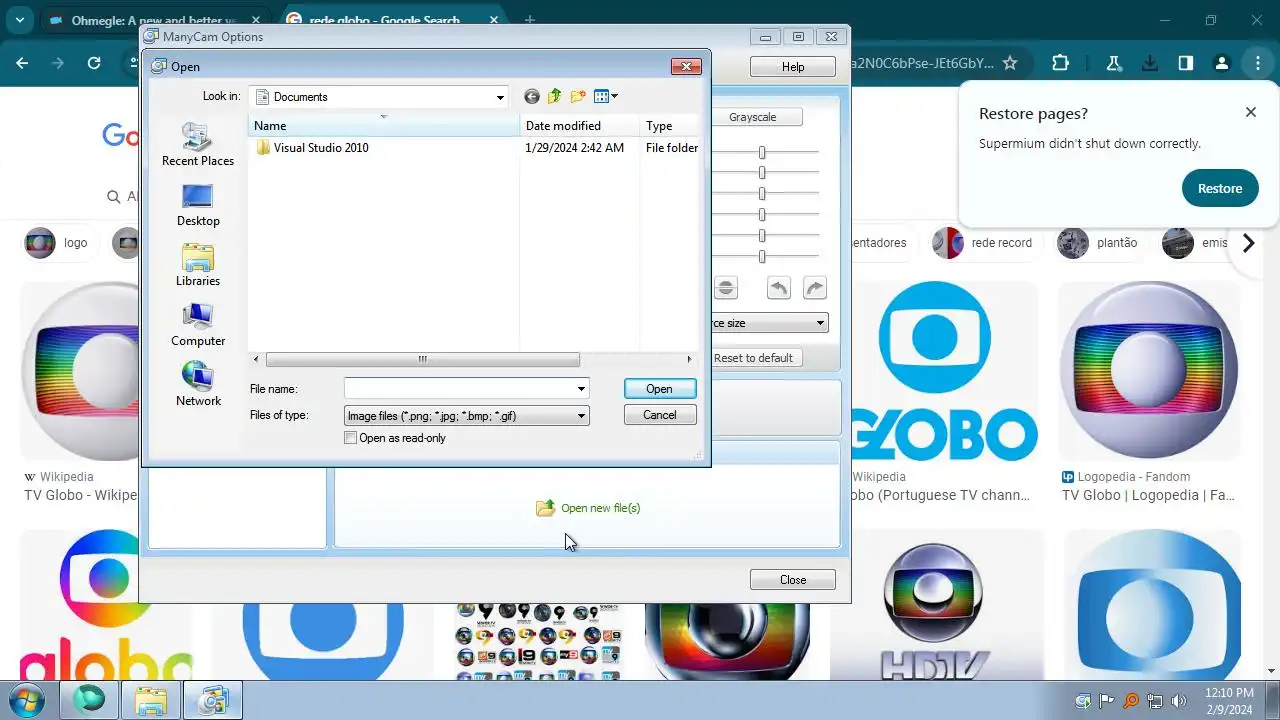Adjust the first ManyCam image slider
Screen dimensions: 1280x720
pyautogui.click(x=762, y=152)
